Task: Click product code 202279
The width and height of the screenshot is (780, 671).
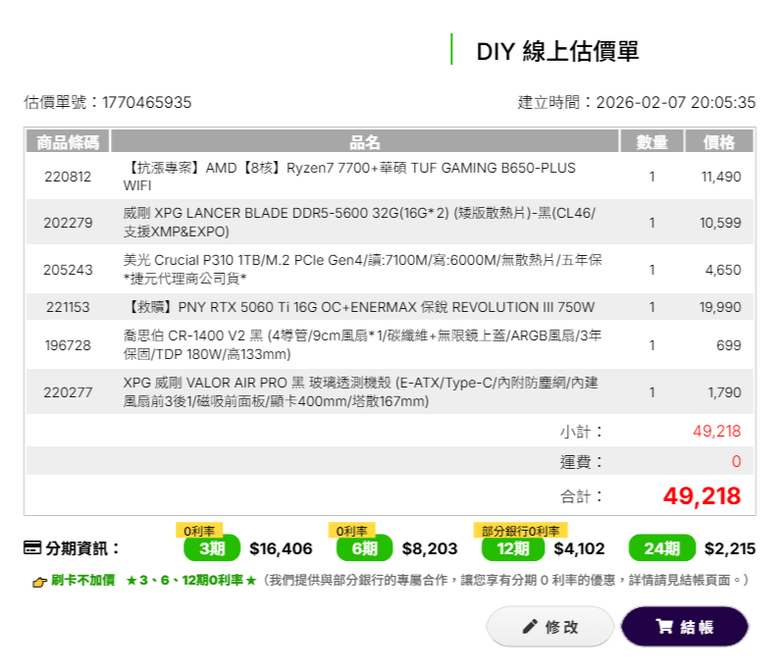Action: click(68, 222)
